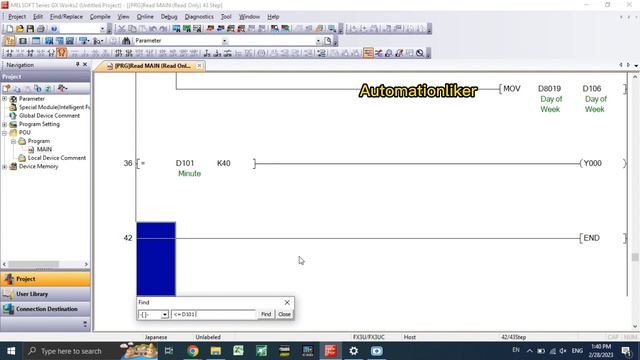The image size is (640, 360).
Task: Click the highlighted read mode icon
Action: (62, 53)
